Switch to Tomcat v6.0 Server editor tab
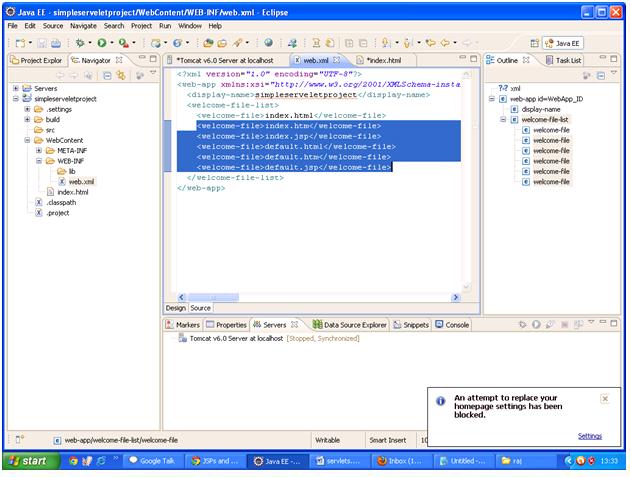630x477 pixels. [x=225, y=60]
